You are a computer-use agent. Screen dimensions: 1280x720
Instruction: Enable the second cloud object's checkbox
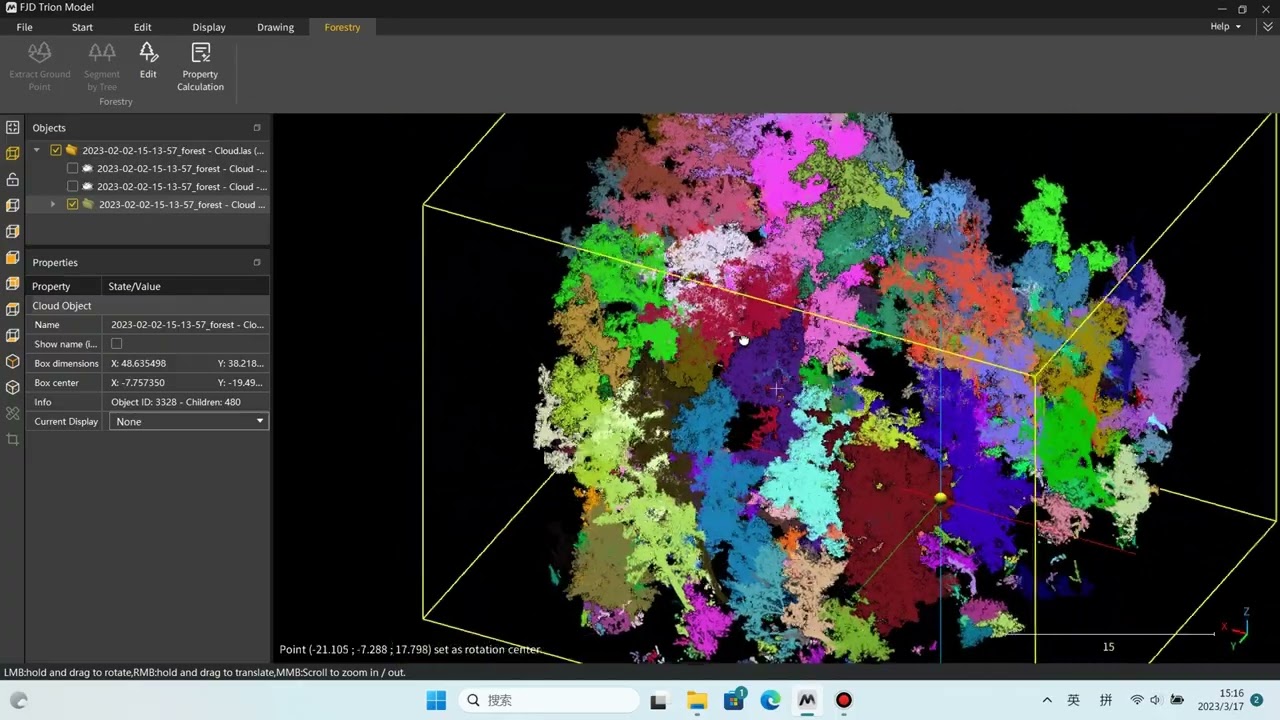(x=72, y=187)
